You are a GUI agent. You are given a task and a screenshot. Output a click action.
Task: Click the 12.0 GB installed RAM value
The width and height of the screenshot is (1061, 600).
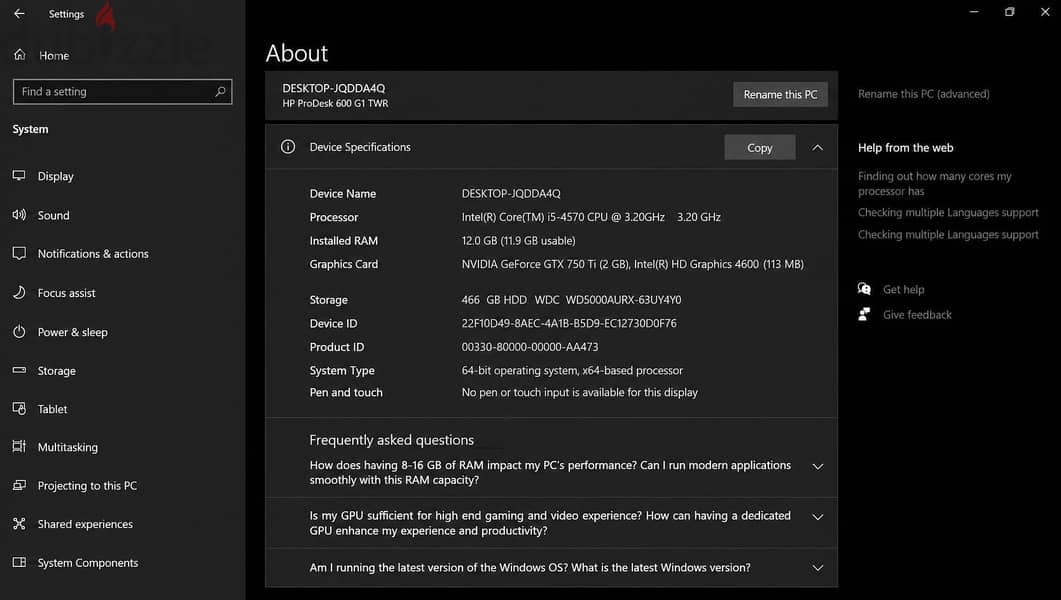518,241
